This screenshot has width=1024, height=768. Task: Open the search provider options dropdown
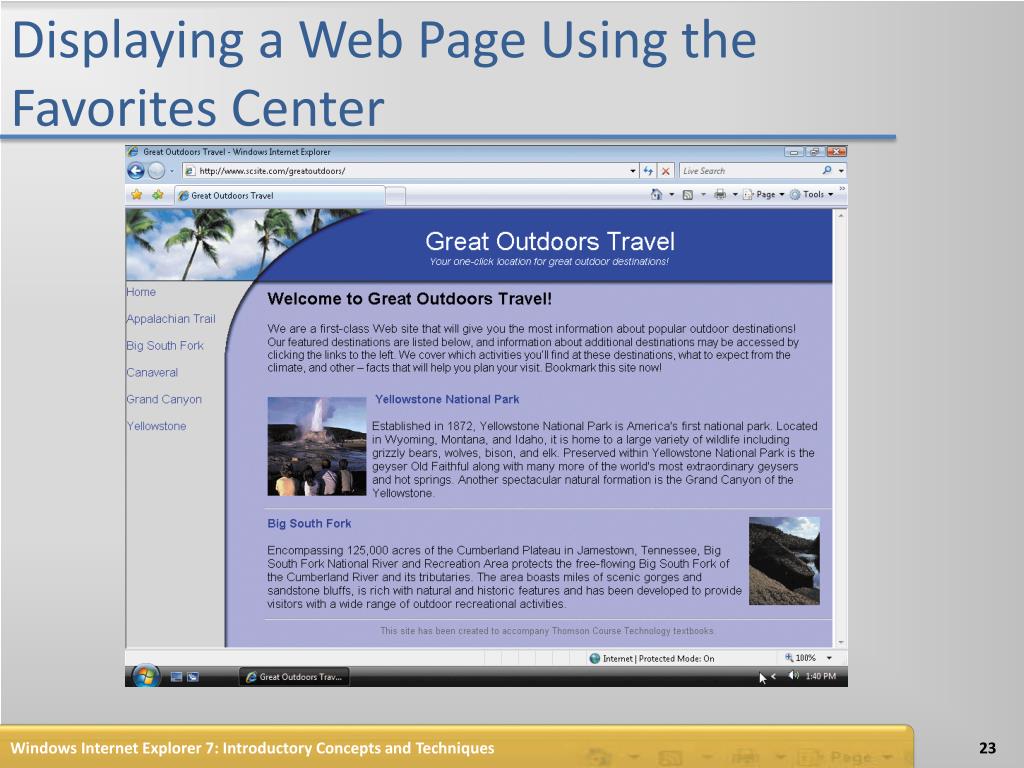point(841,171)
